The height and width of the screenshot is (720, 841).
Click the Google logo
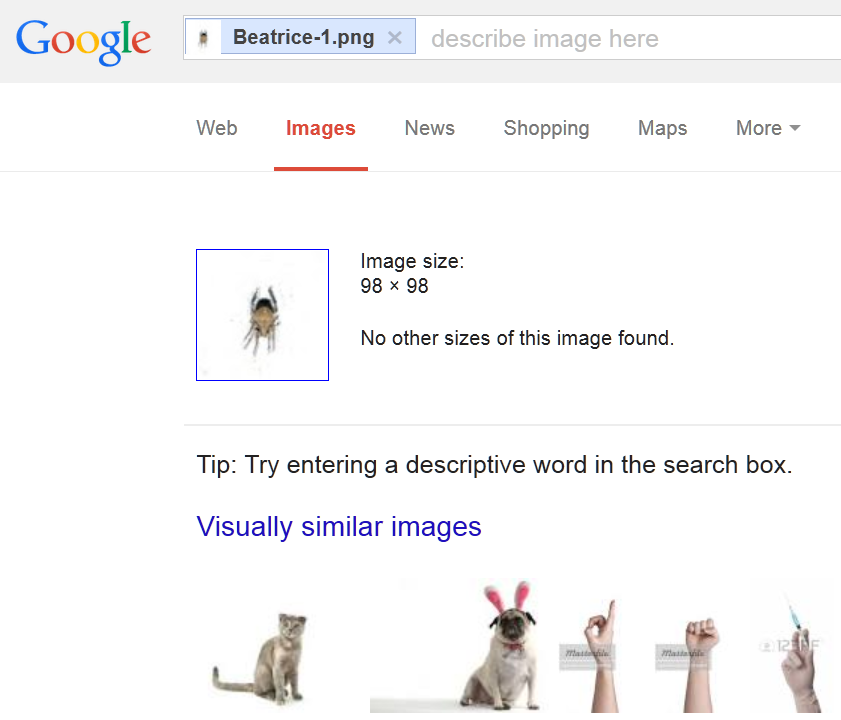(83, 40)
